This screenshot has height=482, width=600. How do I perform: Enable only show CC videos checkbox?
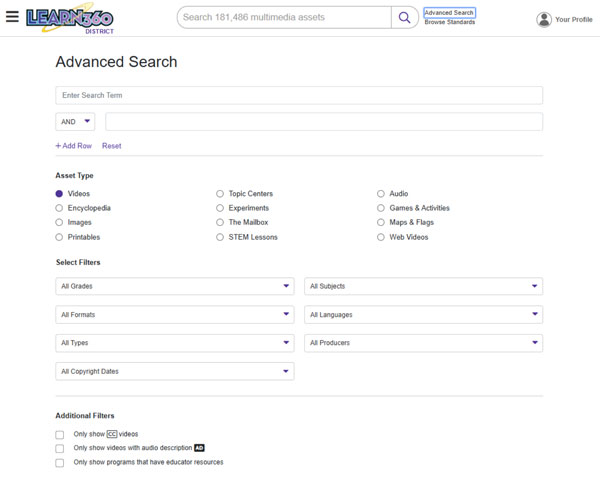tap(60, 435)
